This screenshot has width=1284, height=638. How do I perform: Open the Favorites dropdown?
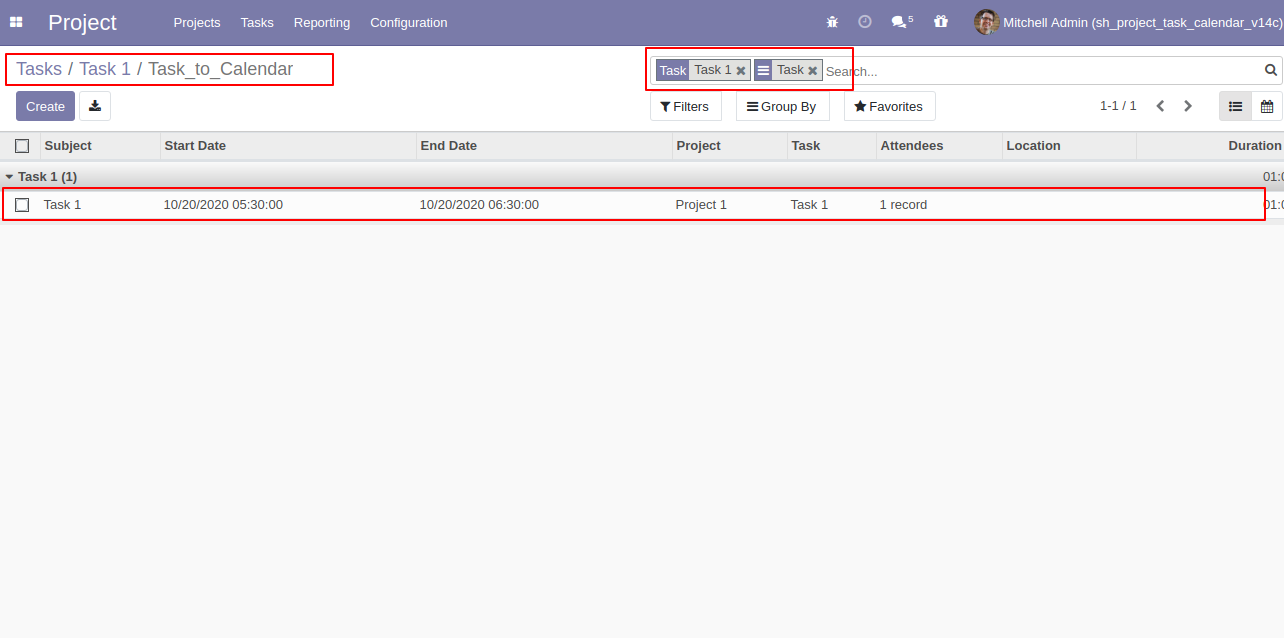point(889,106)
